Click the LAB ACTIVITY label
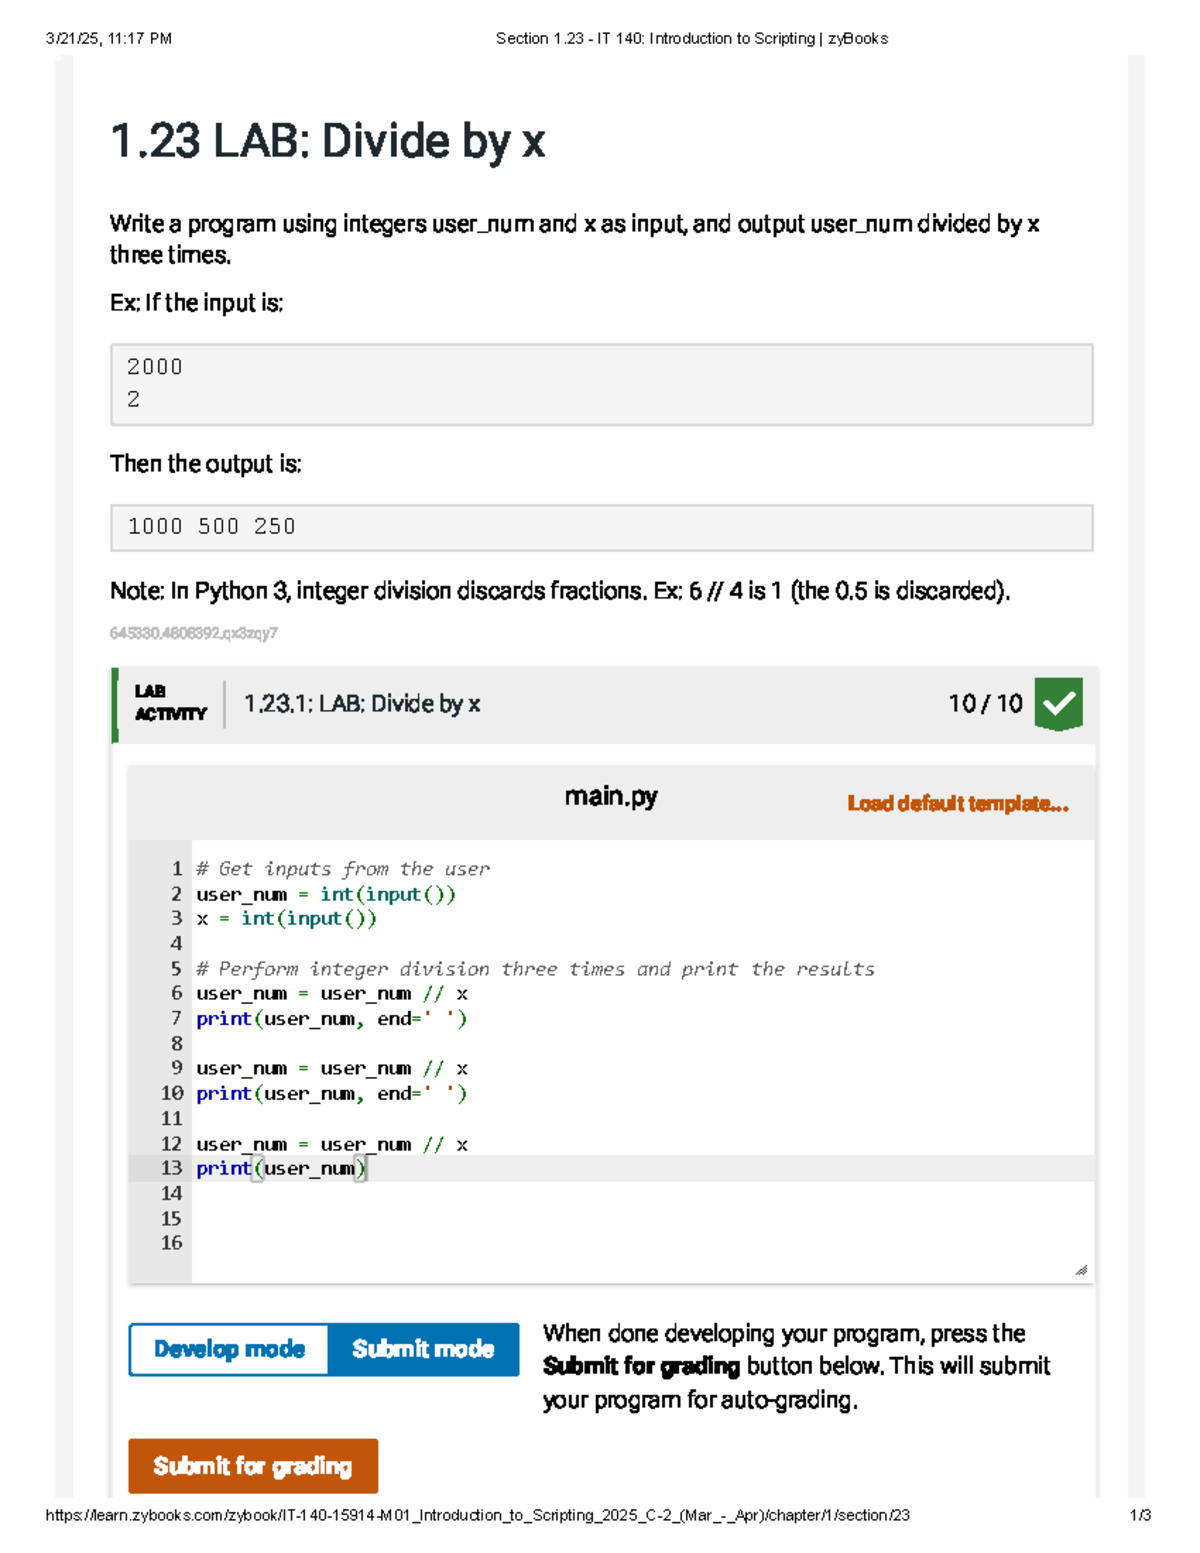Viewport: 1200px width, 1553px height. (170, 703)
